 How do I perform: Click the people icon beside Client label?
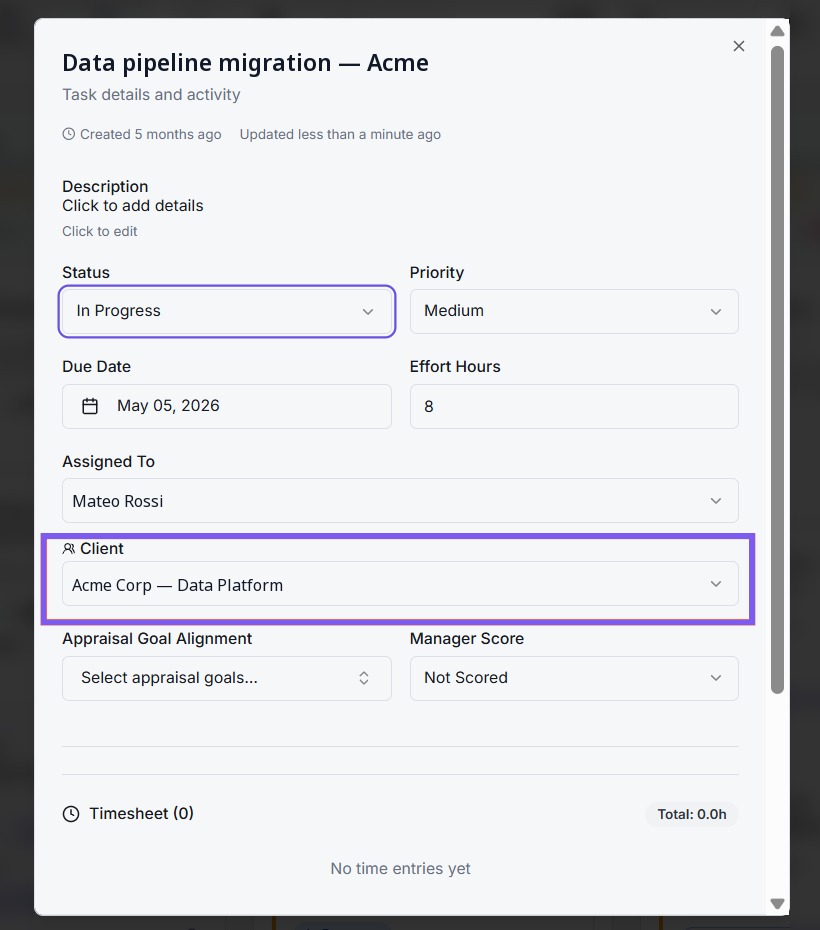69,549
